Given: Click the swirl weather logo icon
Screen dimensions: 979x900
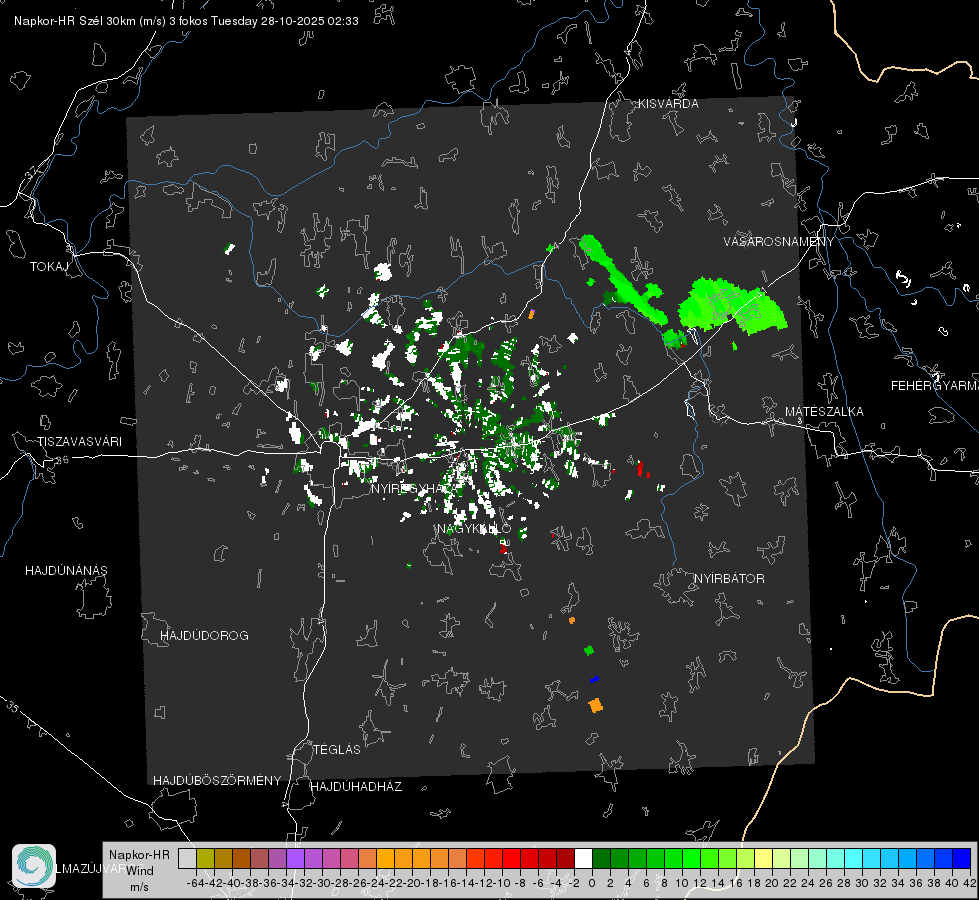Looking at the screenshot, I should pos(34,866).
